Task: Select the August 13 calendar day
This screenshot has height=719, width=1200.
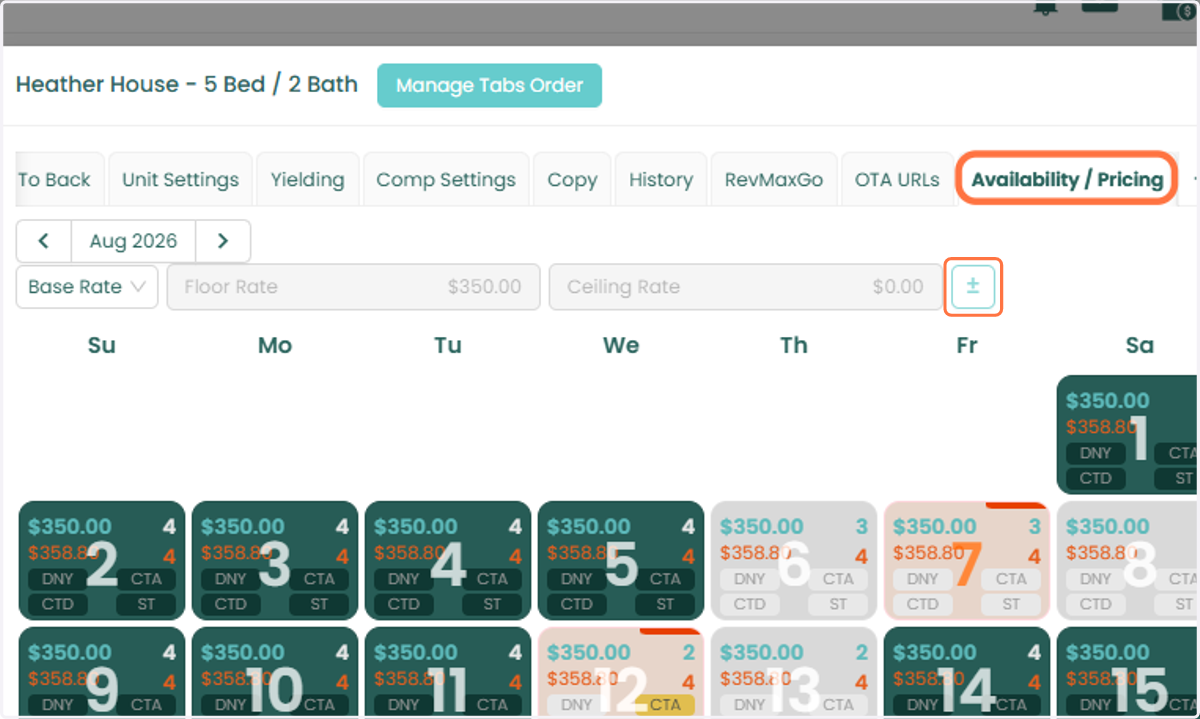Action: (794, 672)
